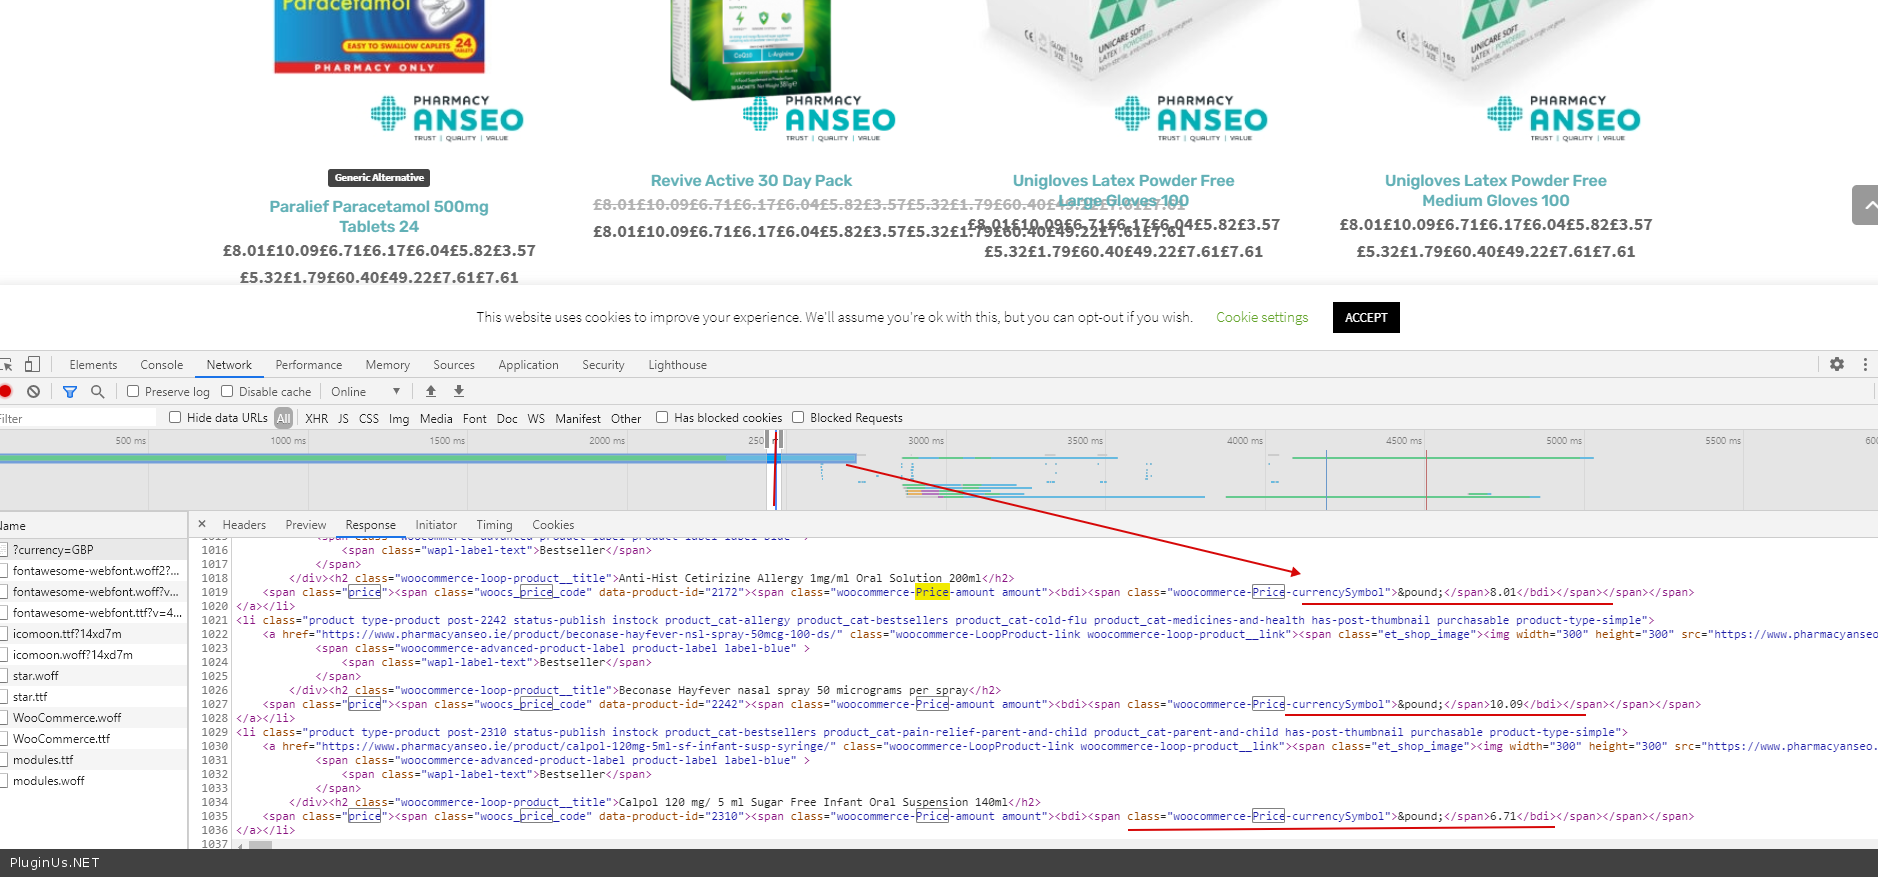Tick the Hide data URLs checkbox
Screen dimensions: 1878x877
(175, 418)
